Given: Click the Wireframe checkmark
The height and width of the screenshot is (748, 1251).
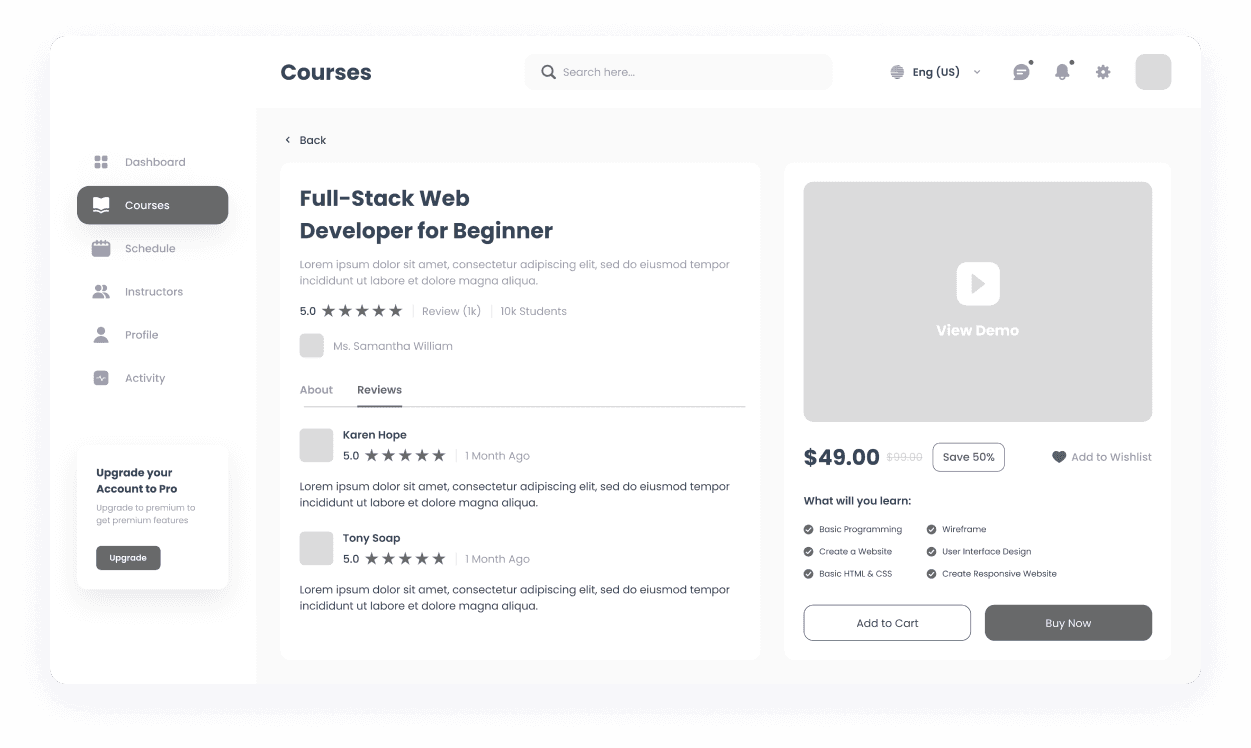Looking at the screenshot, I should (x=930, y=529).
